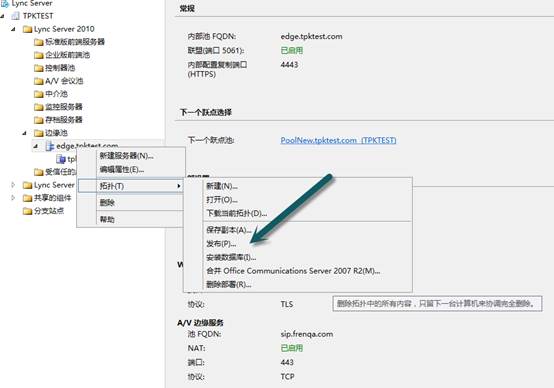Click the 监控服务器 folder icon
554x388 pixels.
[39, 107]
